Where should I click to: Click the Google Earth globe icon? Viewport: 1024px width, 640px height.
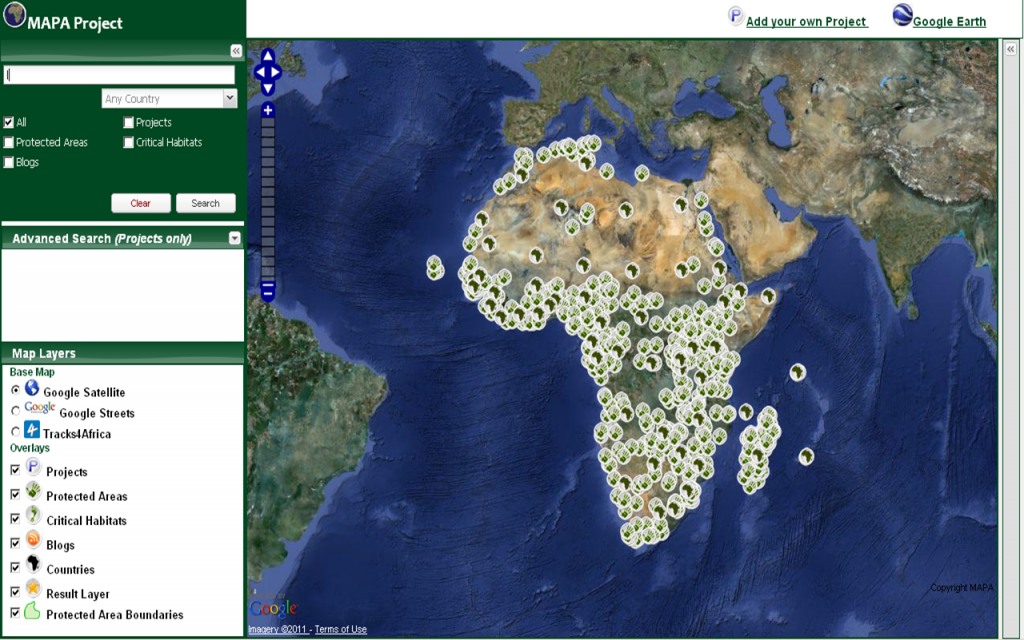click(902, 15)
